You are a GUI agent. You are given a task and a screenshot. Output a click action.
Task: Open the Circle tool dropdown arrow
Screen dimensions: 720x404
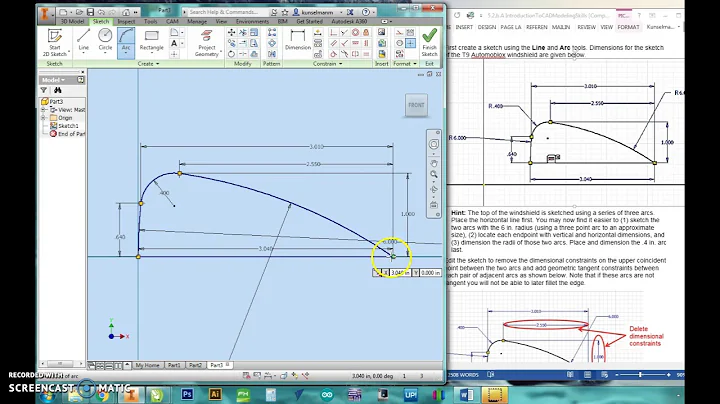pyautogui.click(x=105, y=53)
